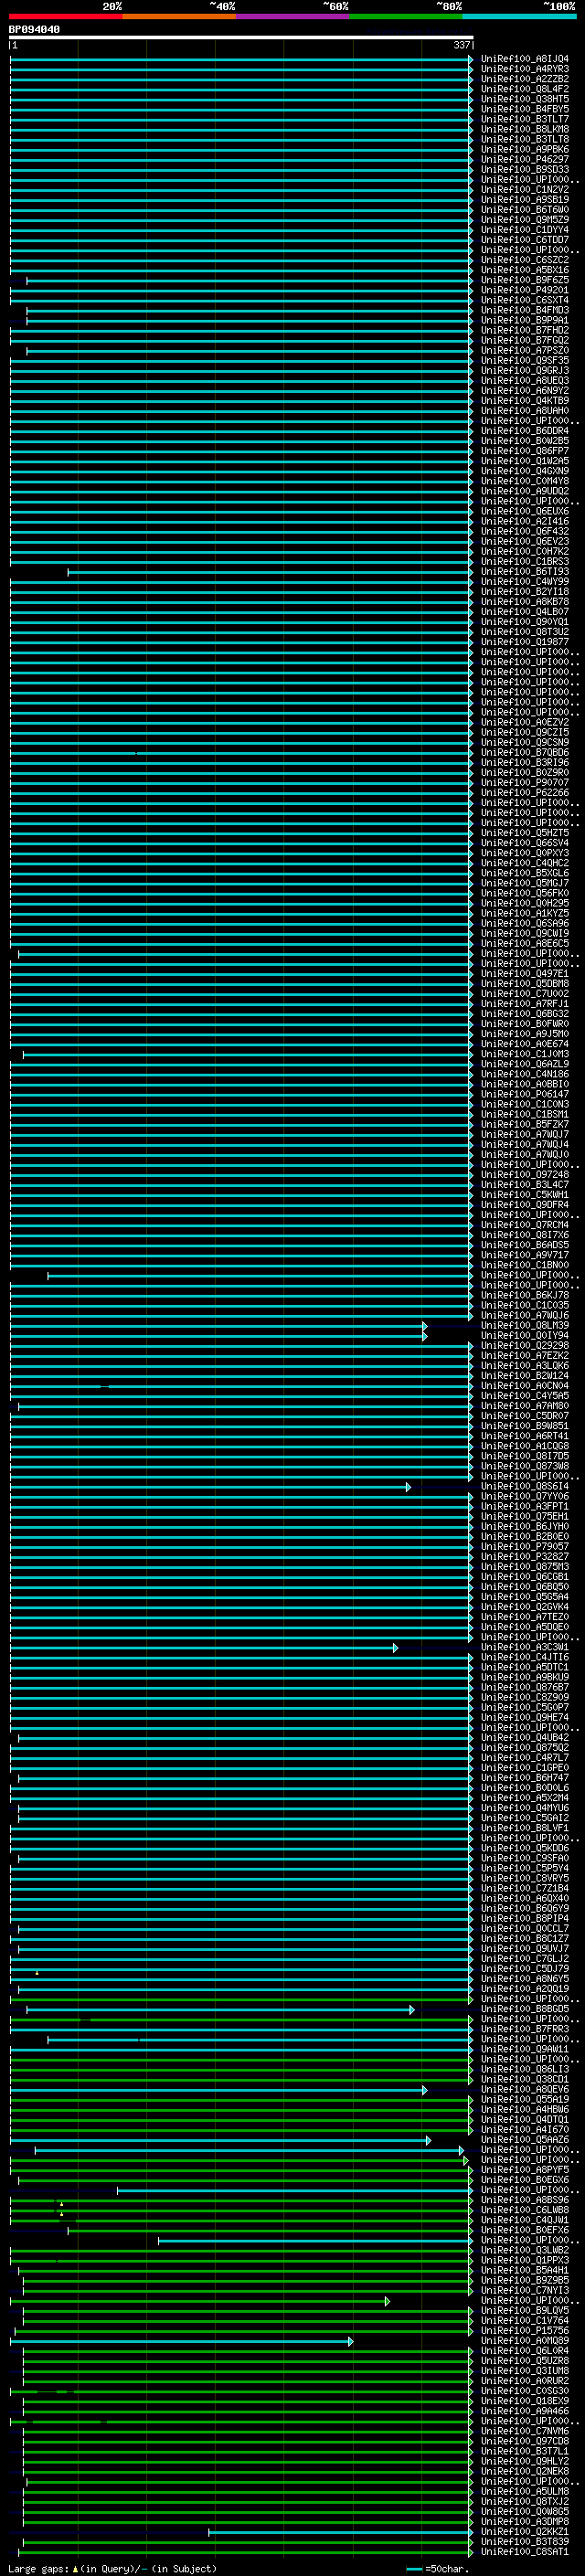Click the UniRef100_C7U002 label
Image resolution: width=585 pixels, height=2576 pixels.
[x=525, y=994]
